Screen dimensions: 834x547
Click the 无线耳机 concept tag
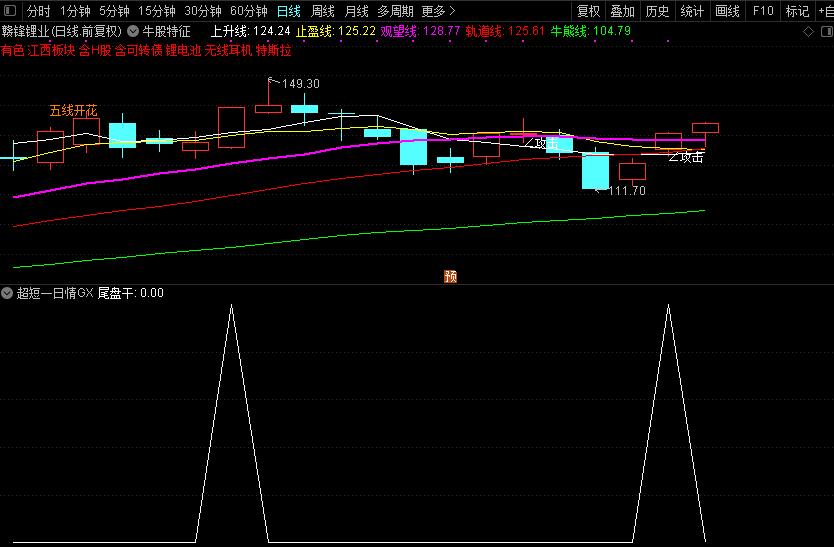click(229, 51)
